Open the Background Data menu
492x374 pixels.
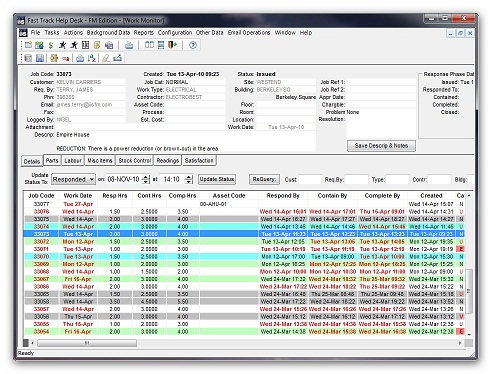coord(108,33)
